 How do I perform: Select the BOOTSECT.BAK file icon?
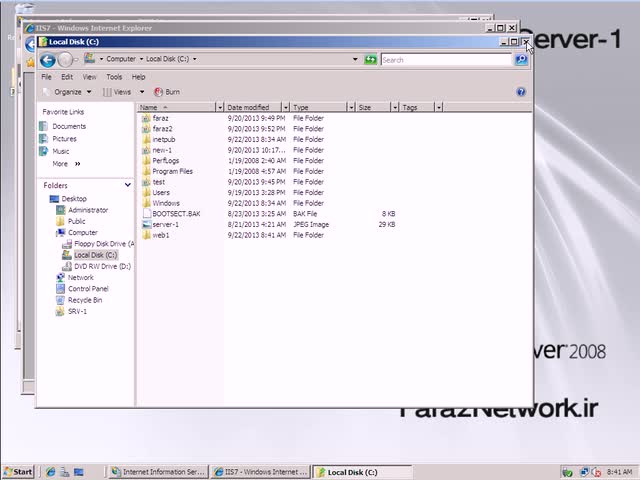146,214
